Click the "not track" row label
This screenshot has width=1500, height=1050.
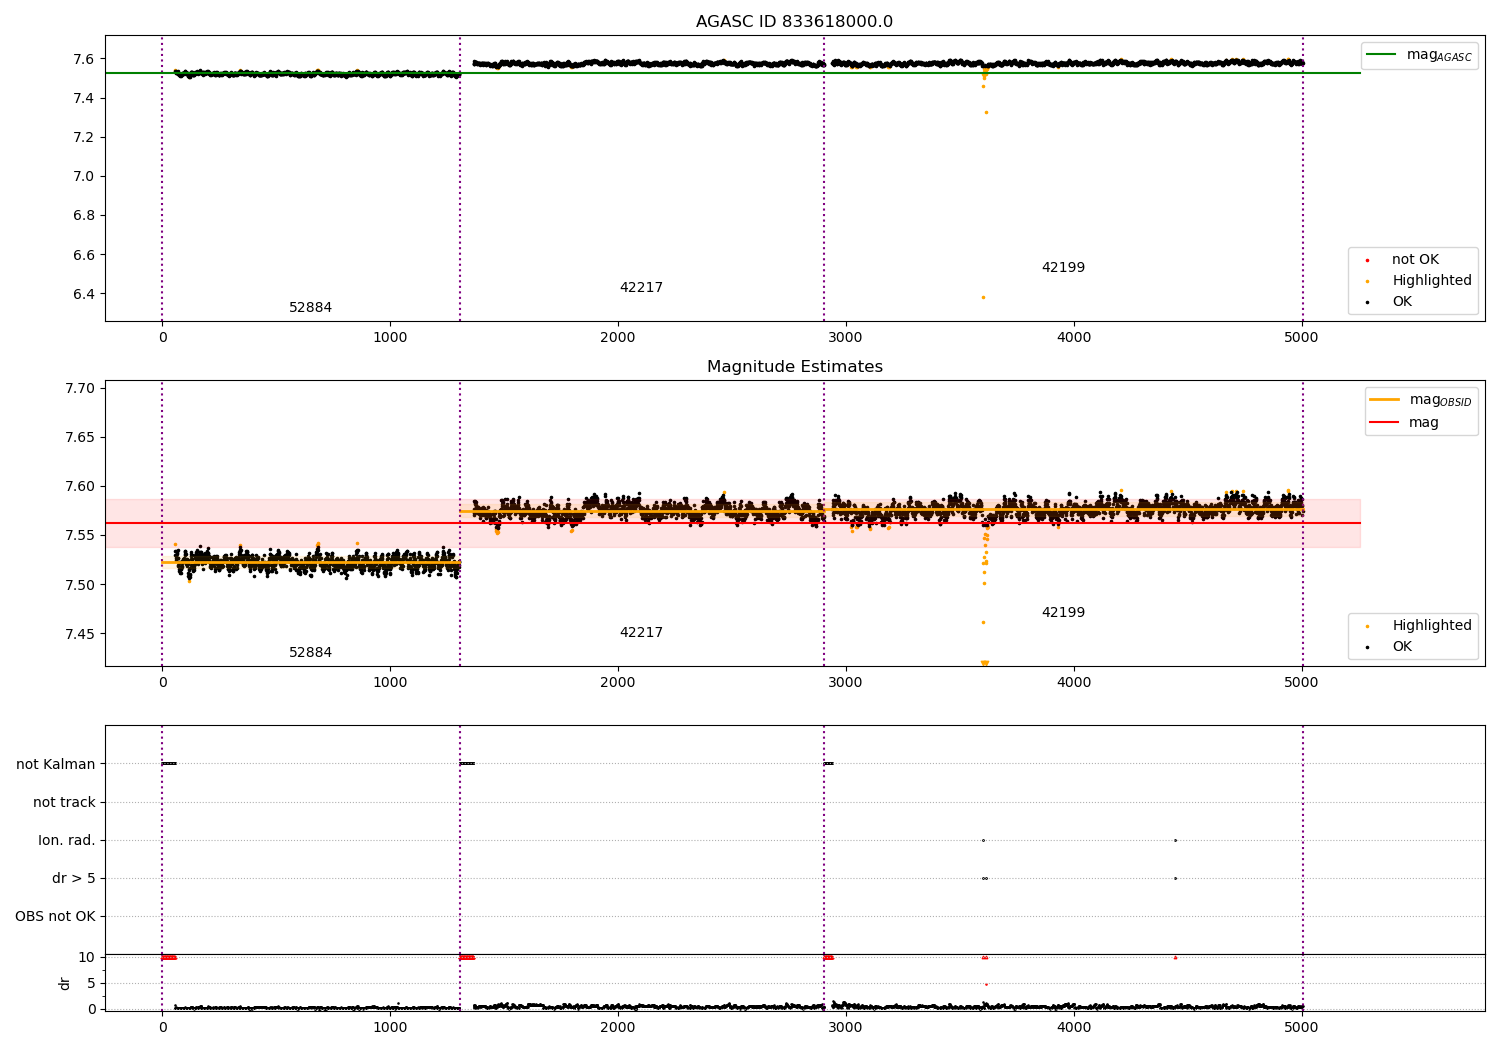tap(64, 802)
